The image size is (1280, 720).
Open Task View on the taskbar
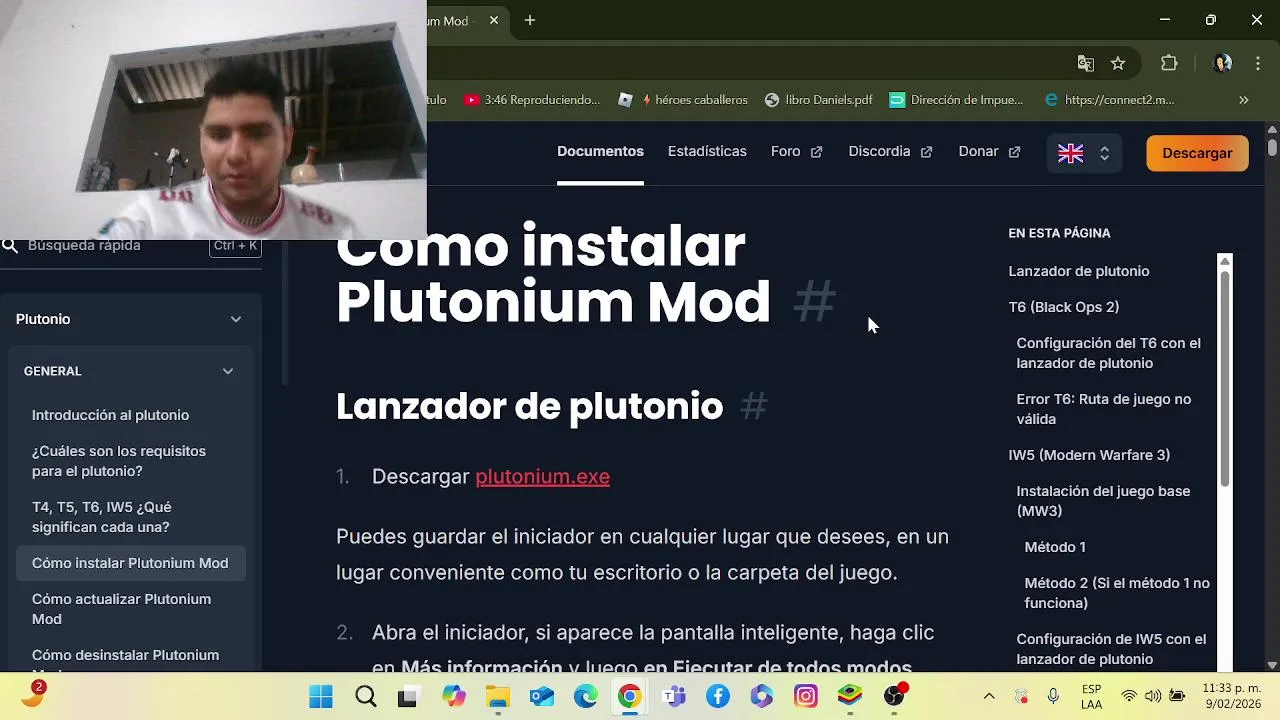(408, 697)
